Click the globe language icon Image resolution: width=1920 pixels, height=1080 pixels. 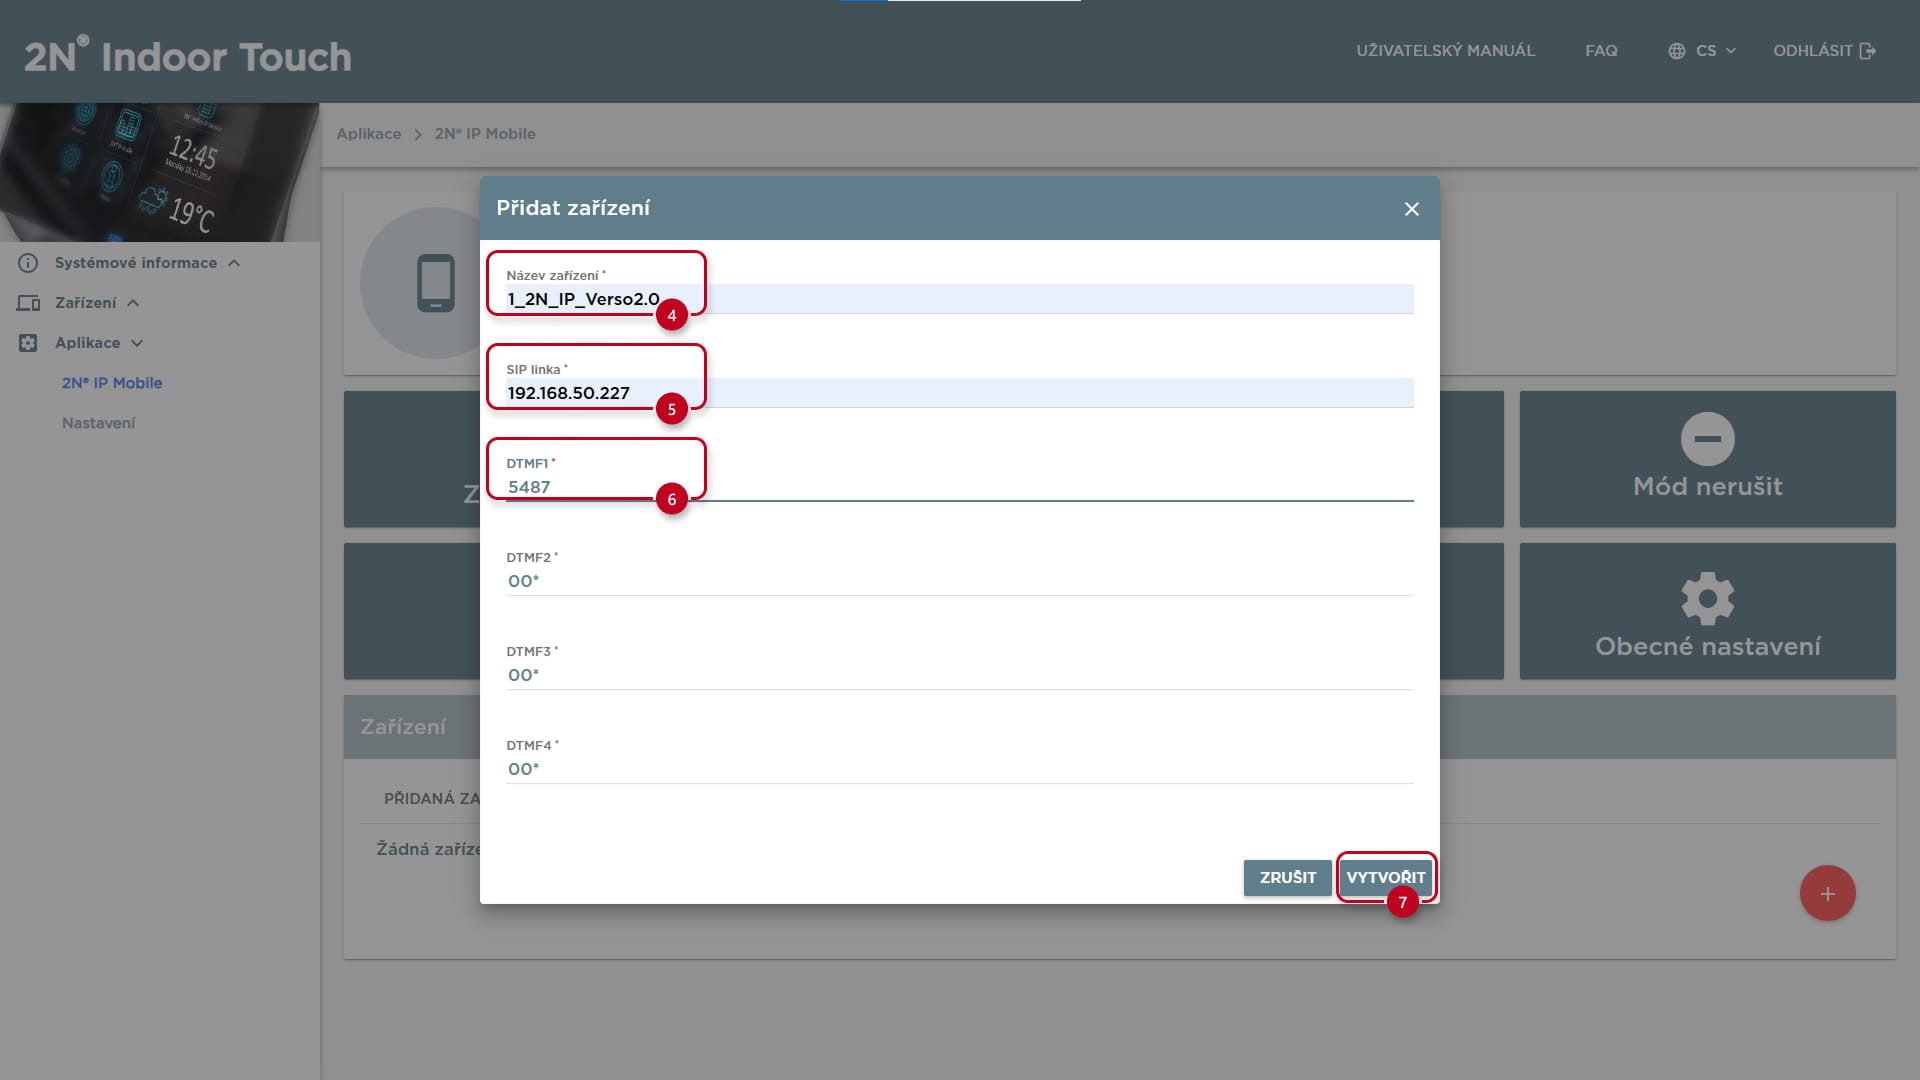click(1677, 51)
